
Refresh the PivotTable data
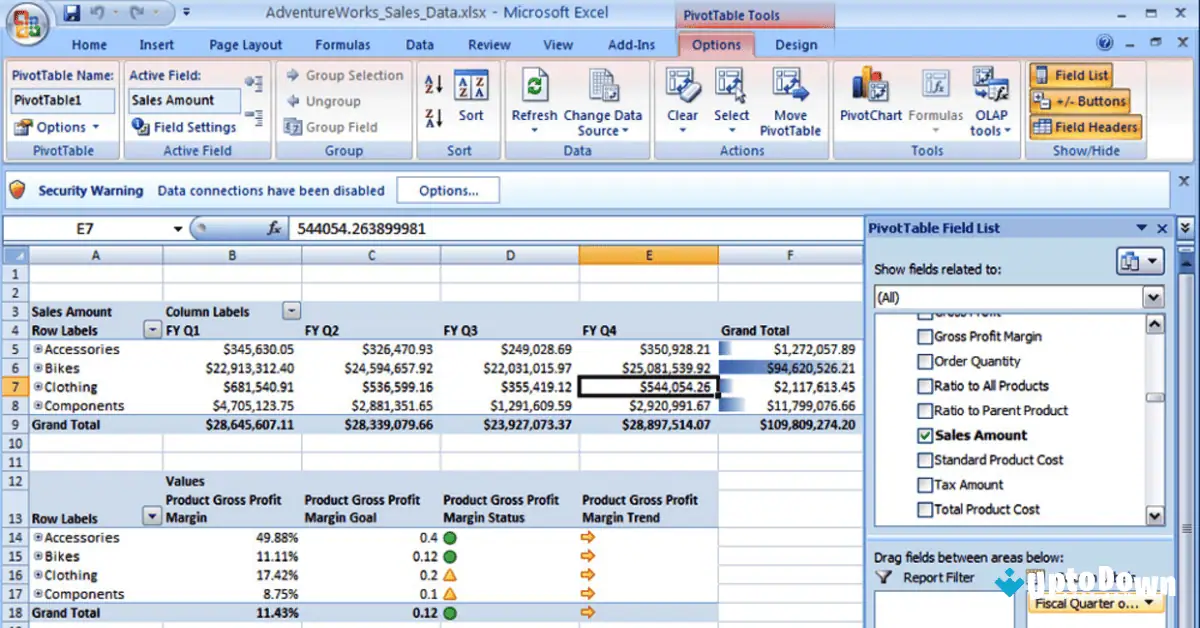tap(535, 100)
